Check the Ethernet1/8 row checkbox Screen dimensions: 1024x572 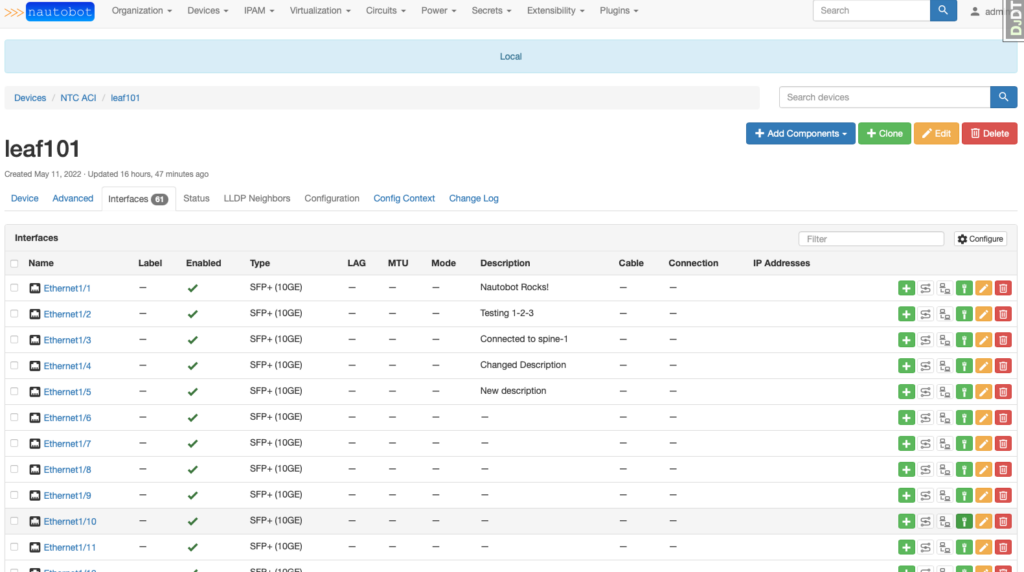pyautogui.click(x=14, y=469)
